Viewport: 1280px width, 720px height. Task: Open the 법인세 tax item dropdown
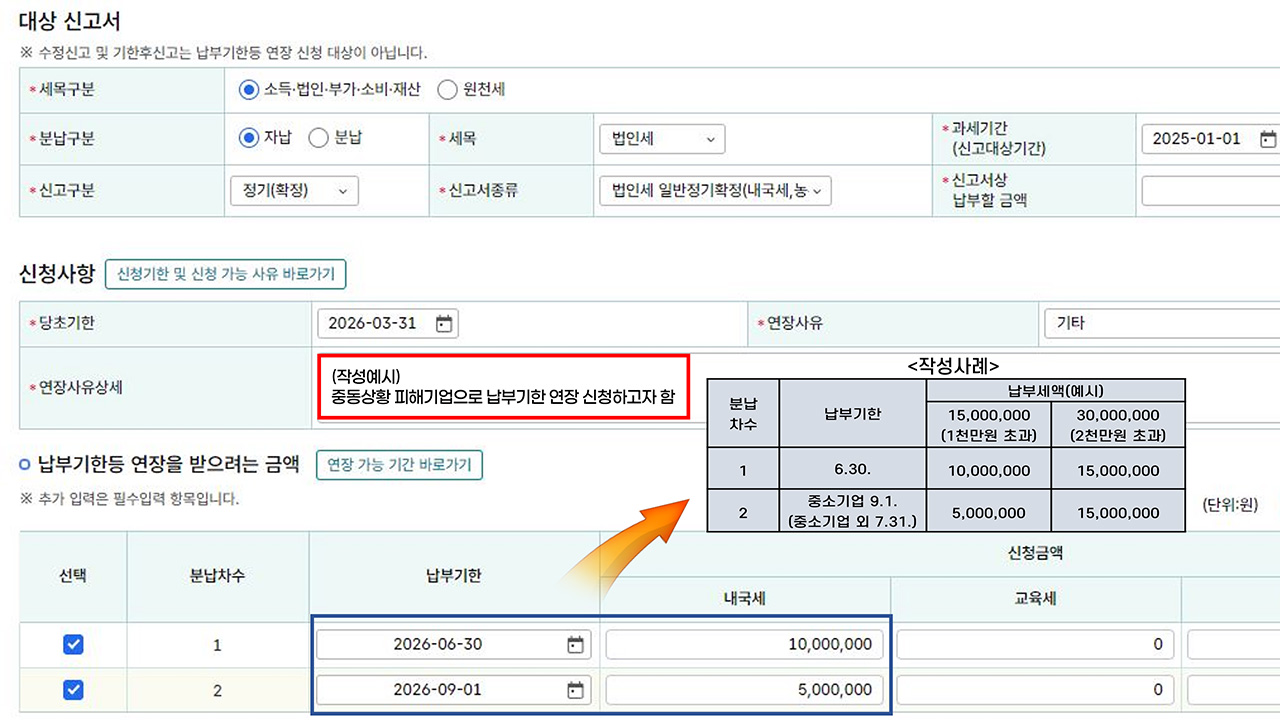(661, 139)
